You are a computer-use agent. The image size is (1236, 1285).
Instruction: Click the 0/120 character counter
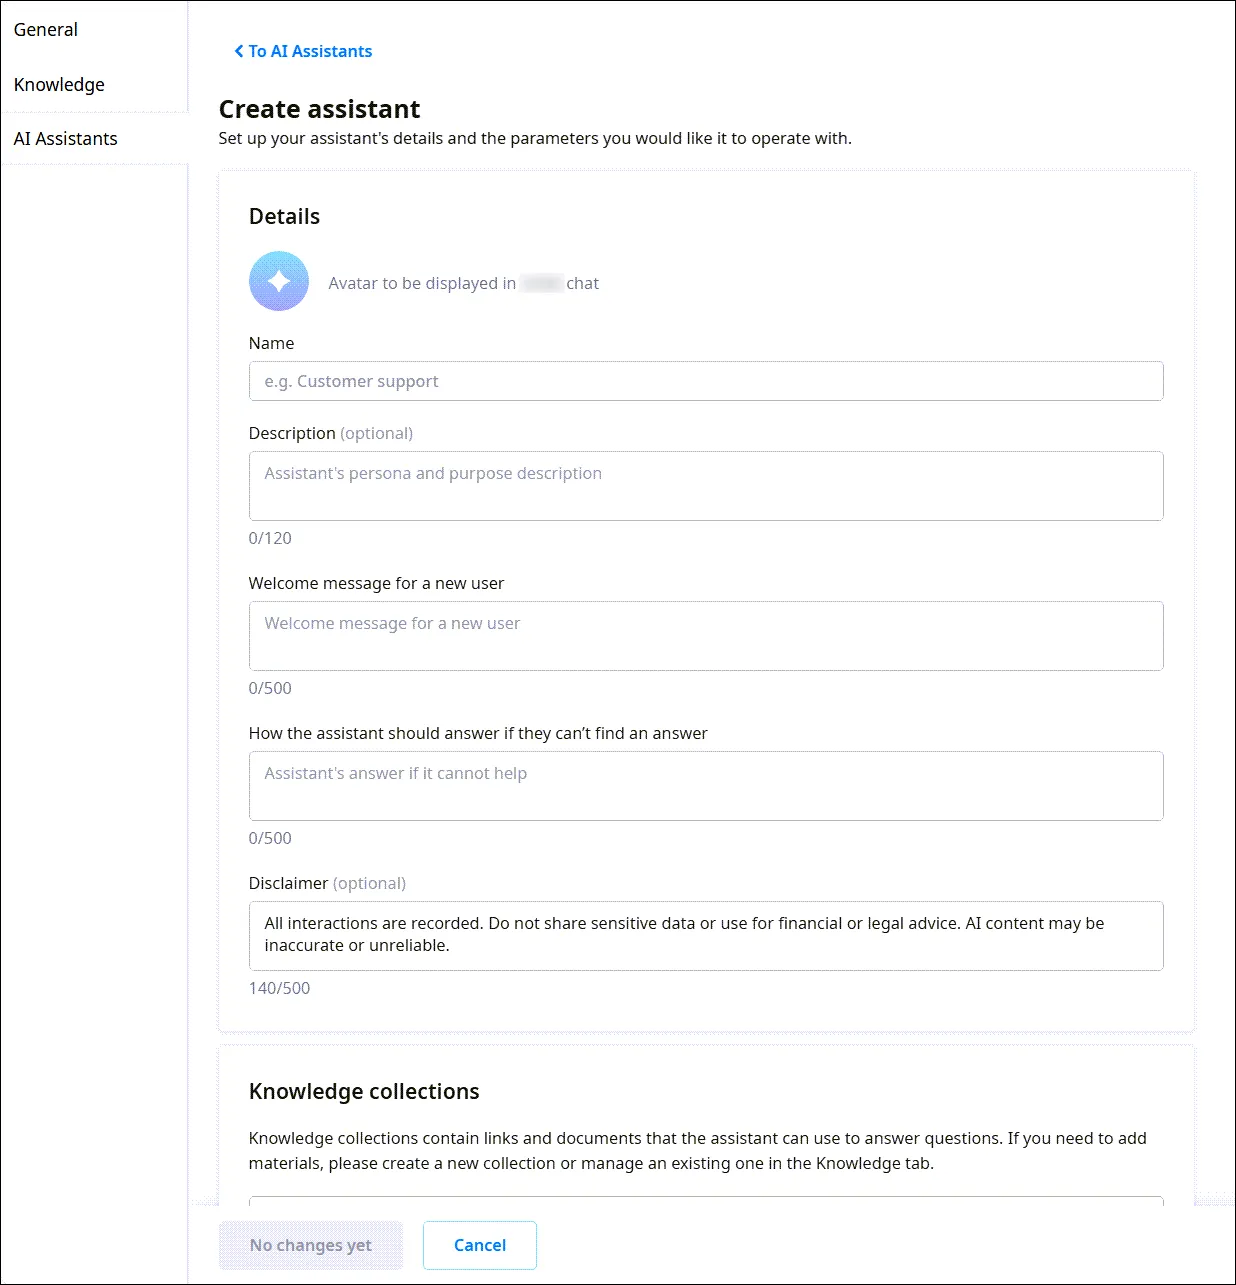point(270,538)
